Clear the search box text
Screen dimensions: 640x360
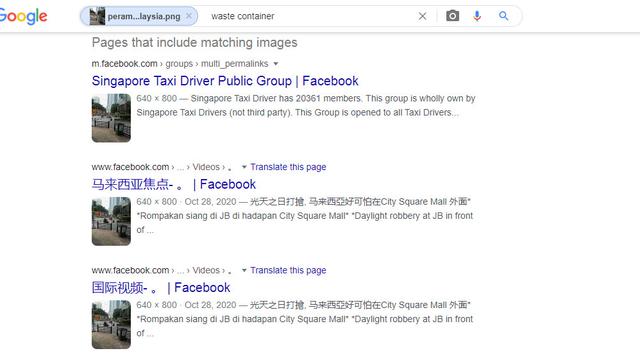[422, 16]
